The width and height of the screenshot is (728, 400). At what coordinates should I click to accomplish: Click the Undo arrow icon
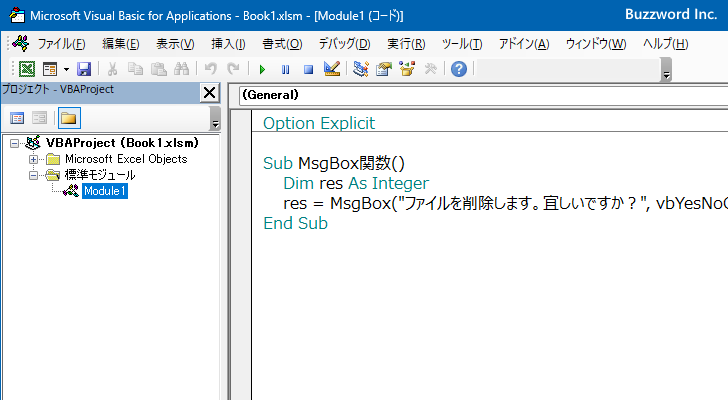coord(210,69)
